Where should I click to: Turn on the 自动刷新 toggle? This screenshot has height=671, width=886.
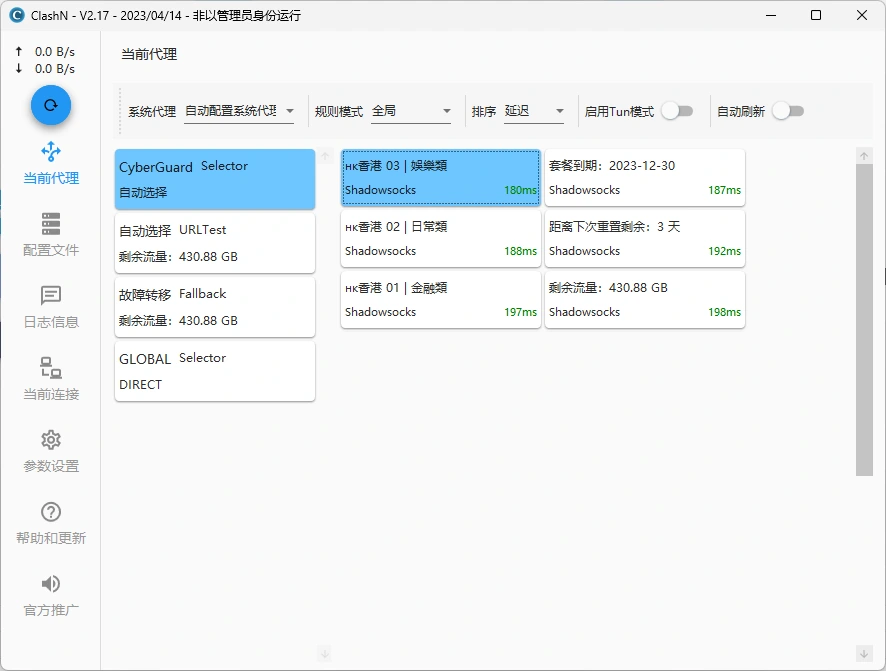point(787,111)
